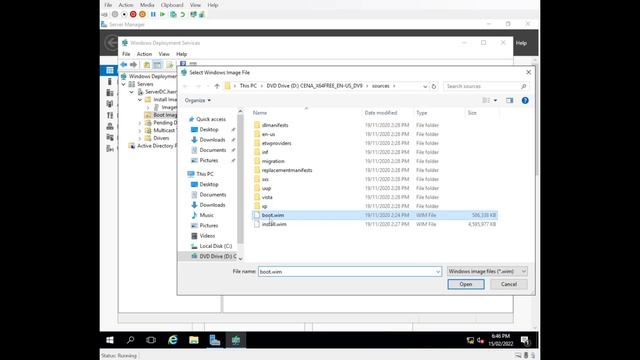Open the Organize dropdown menu
The height and width of the screenshot is (360, 640).
(x=198, y=100)
